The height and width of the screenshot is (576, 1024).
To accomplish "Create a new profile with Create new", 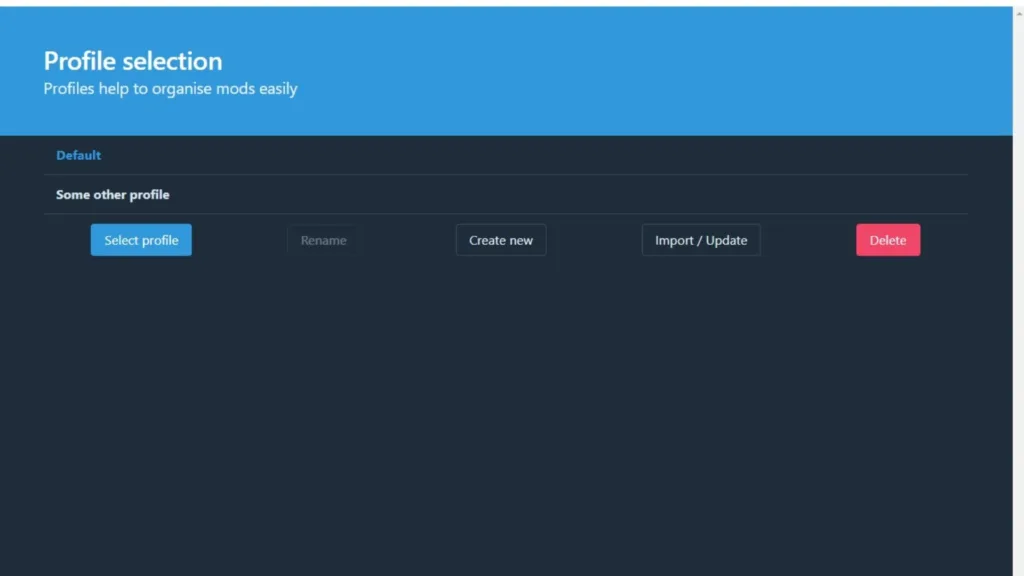I will click(x=501, y=240).
